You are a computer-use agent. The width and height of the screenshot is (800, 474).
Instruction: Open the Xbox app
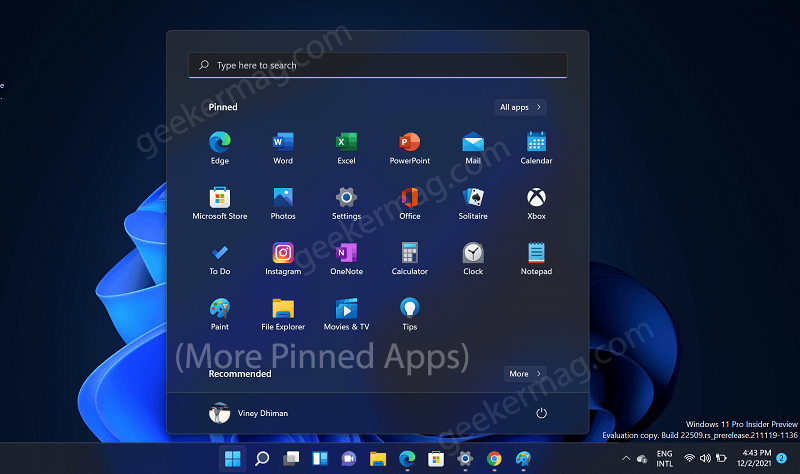point(536,203)
